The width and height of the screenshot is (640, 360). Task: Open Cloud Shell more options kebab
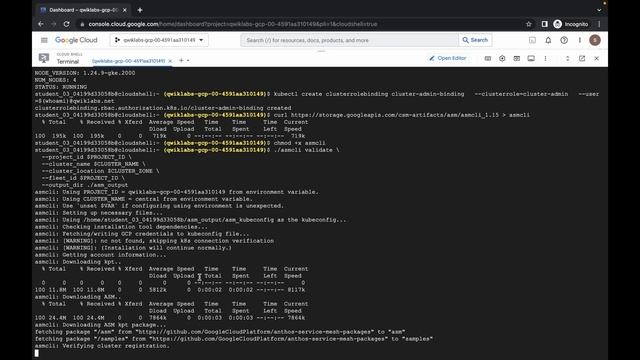[x=545, y=58]
